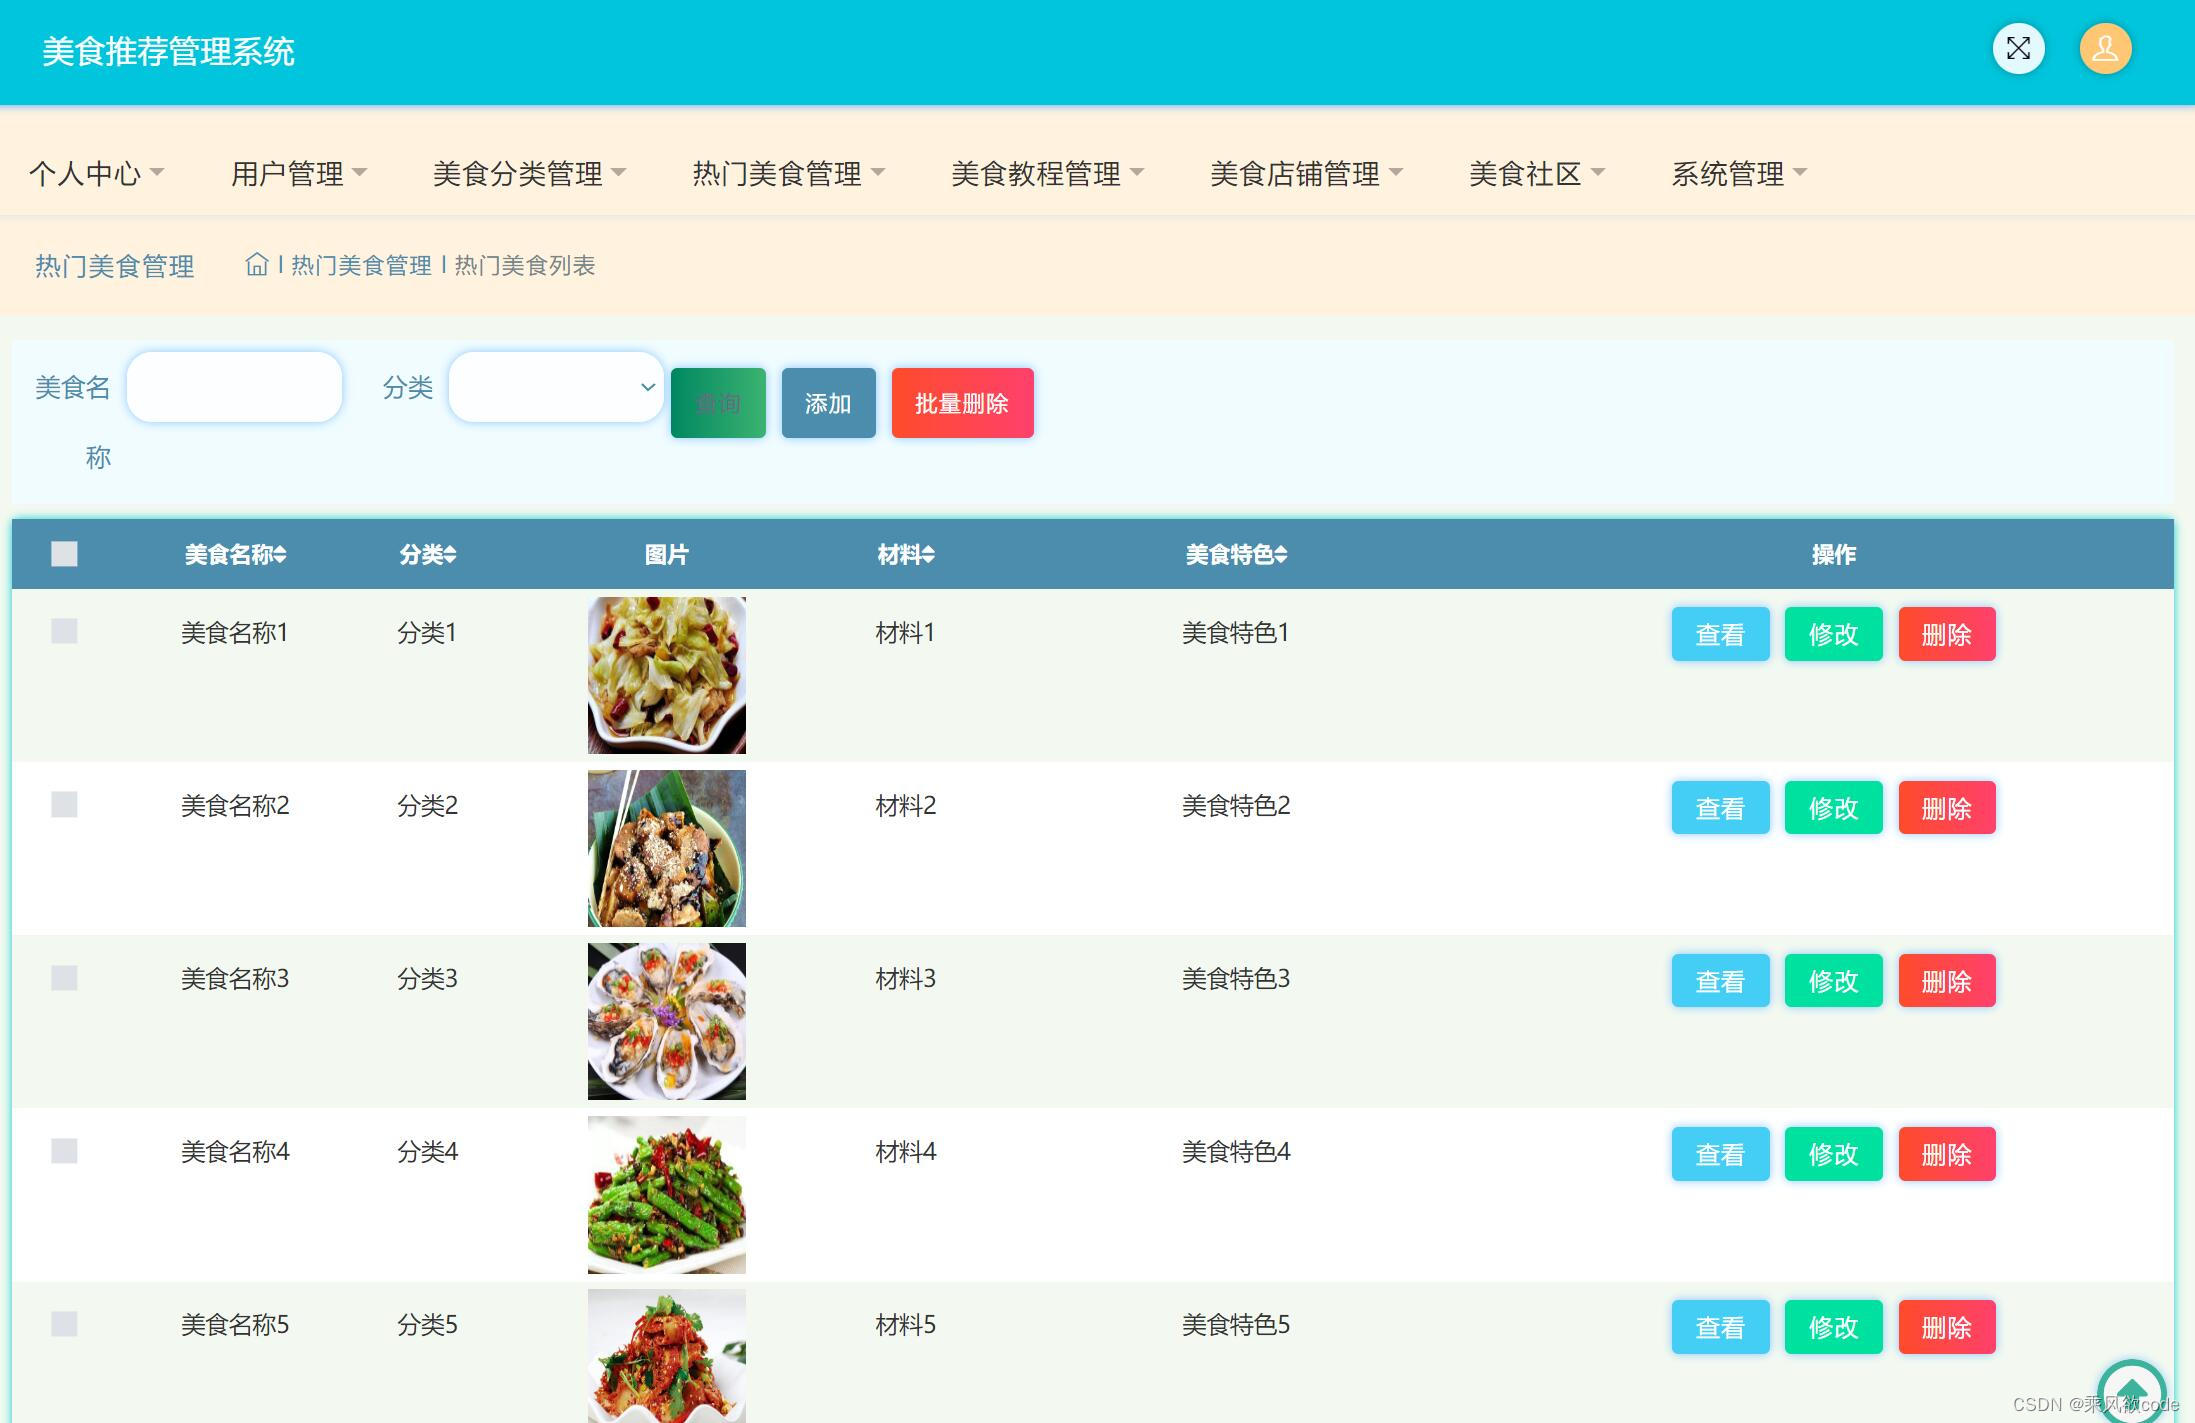Click the 批量删除 button
The height and width of the screenshot is (1423, 2195).
click(x=962, y=402)
